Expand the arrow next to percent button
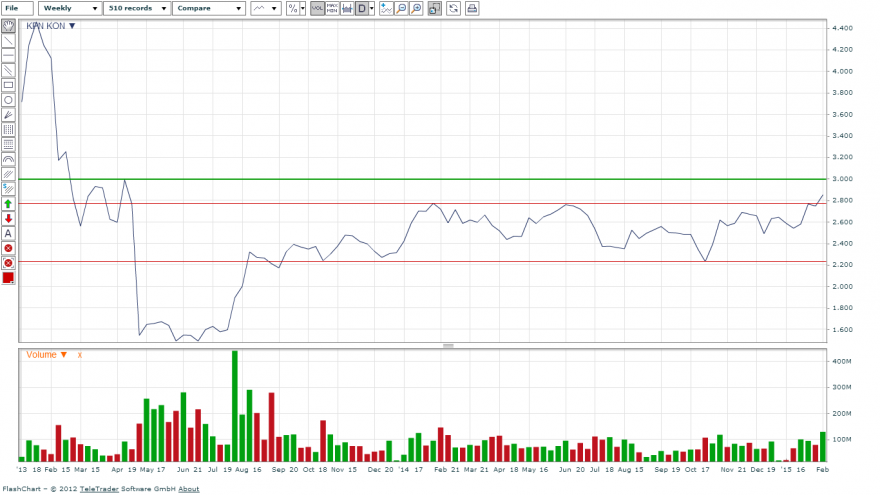Image resolution: width=880 pixels, height=495 pixels. (x=303, y=8)
